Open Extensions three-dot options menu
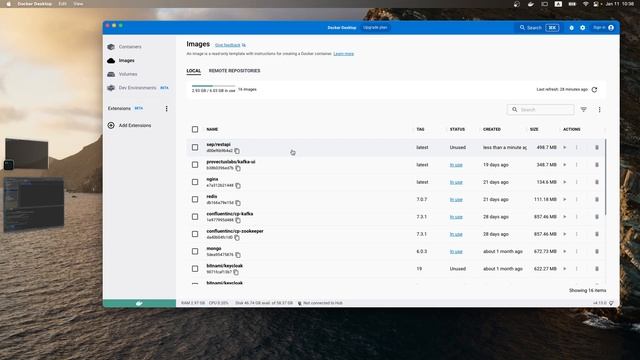This screenshot has width=640, height=360. 167,109
